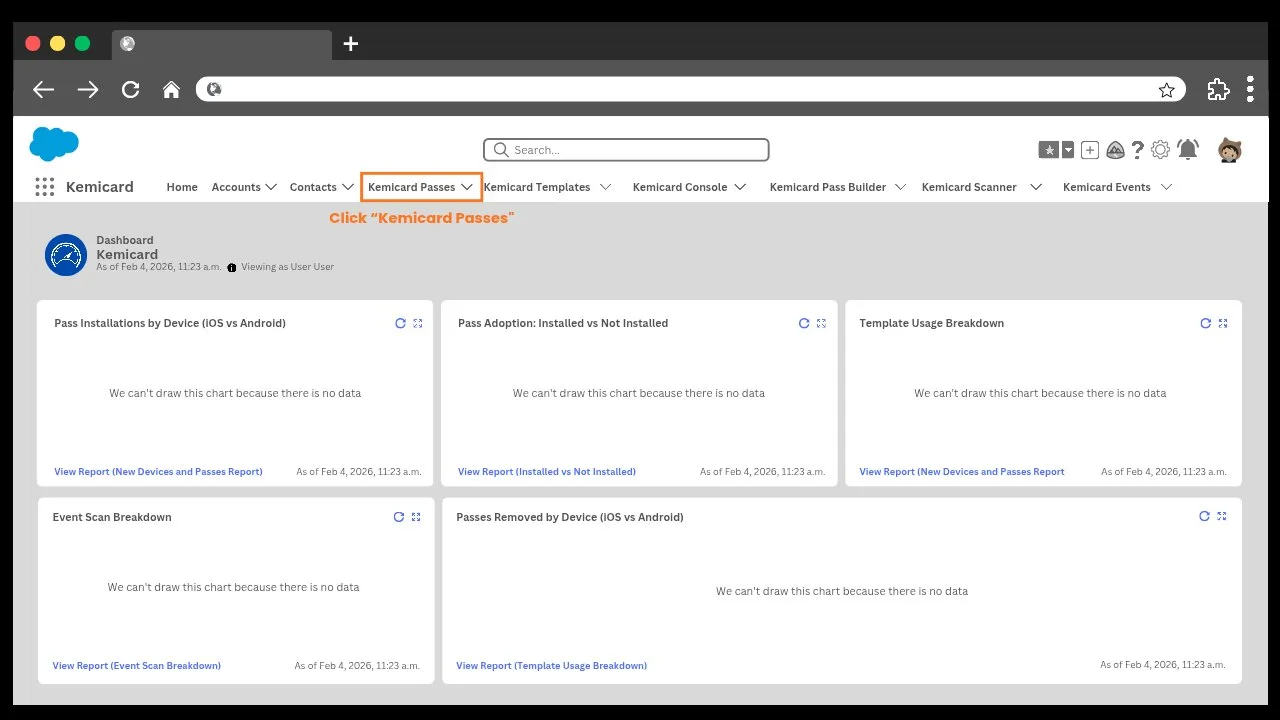The width and height of the screenshot is (1280, 720).
Task: Click the browser address bar
Action: (x=690, y=89)
